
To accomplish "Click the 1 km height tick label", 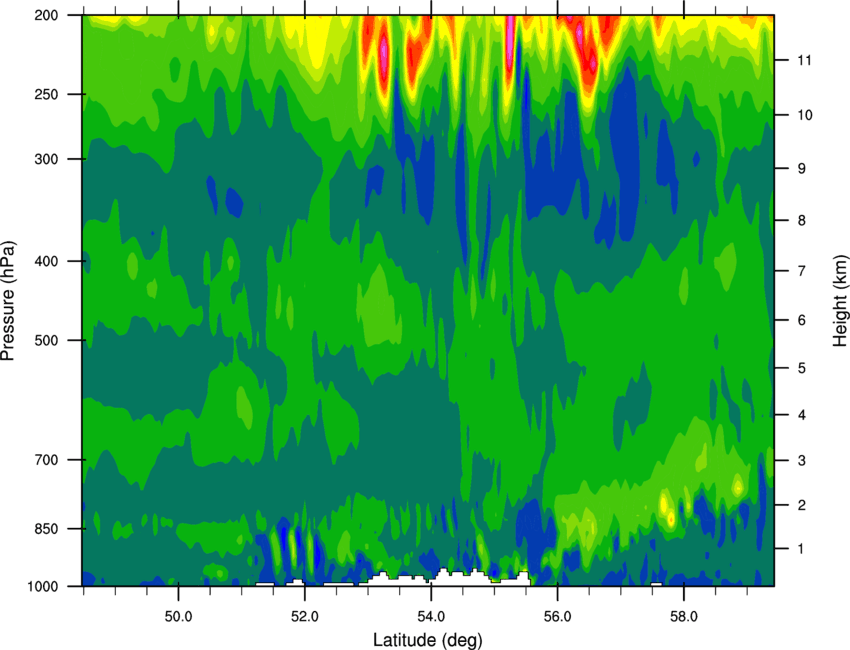I will pyautogui.click(x=801, y=549).
